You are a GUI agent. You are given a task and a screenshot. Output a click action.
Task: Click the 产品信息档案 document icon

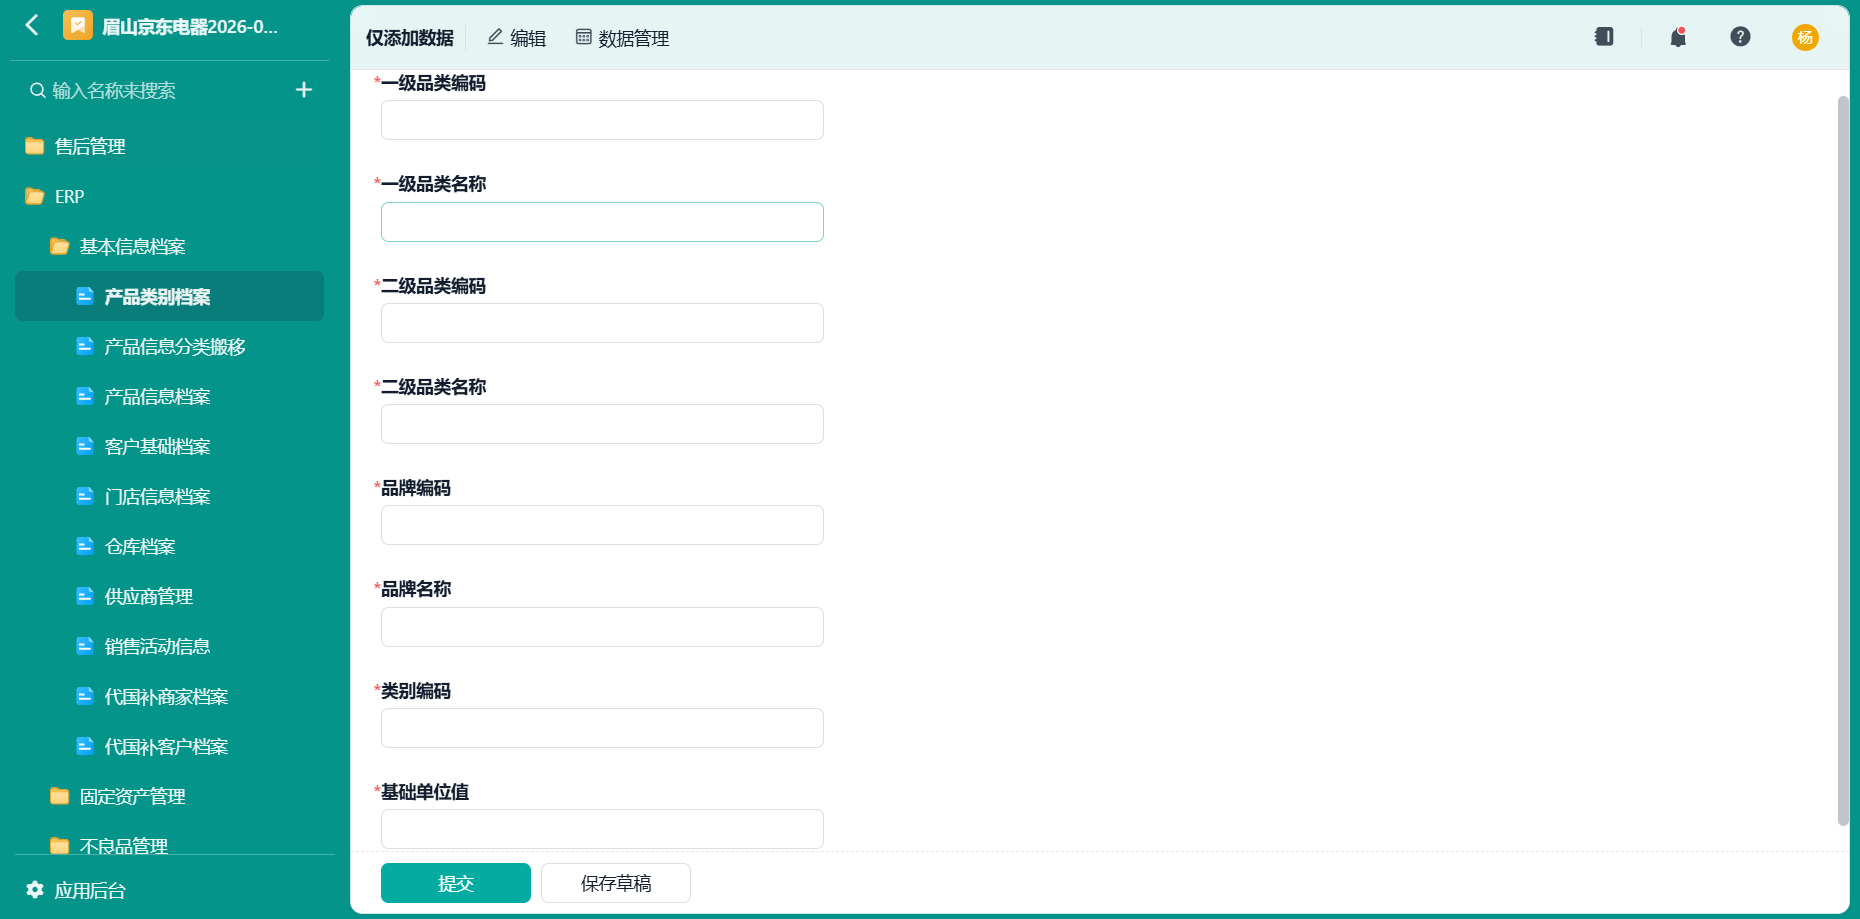click(85, 396)
